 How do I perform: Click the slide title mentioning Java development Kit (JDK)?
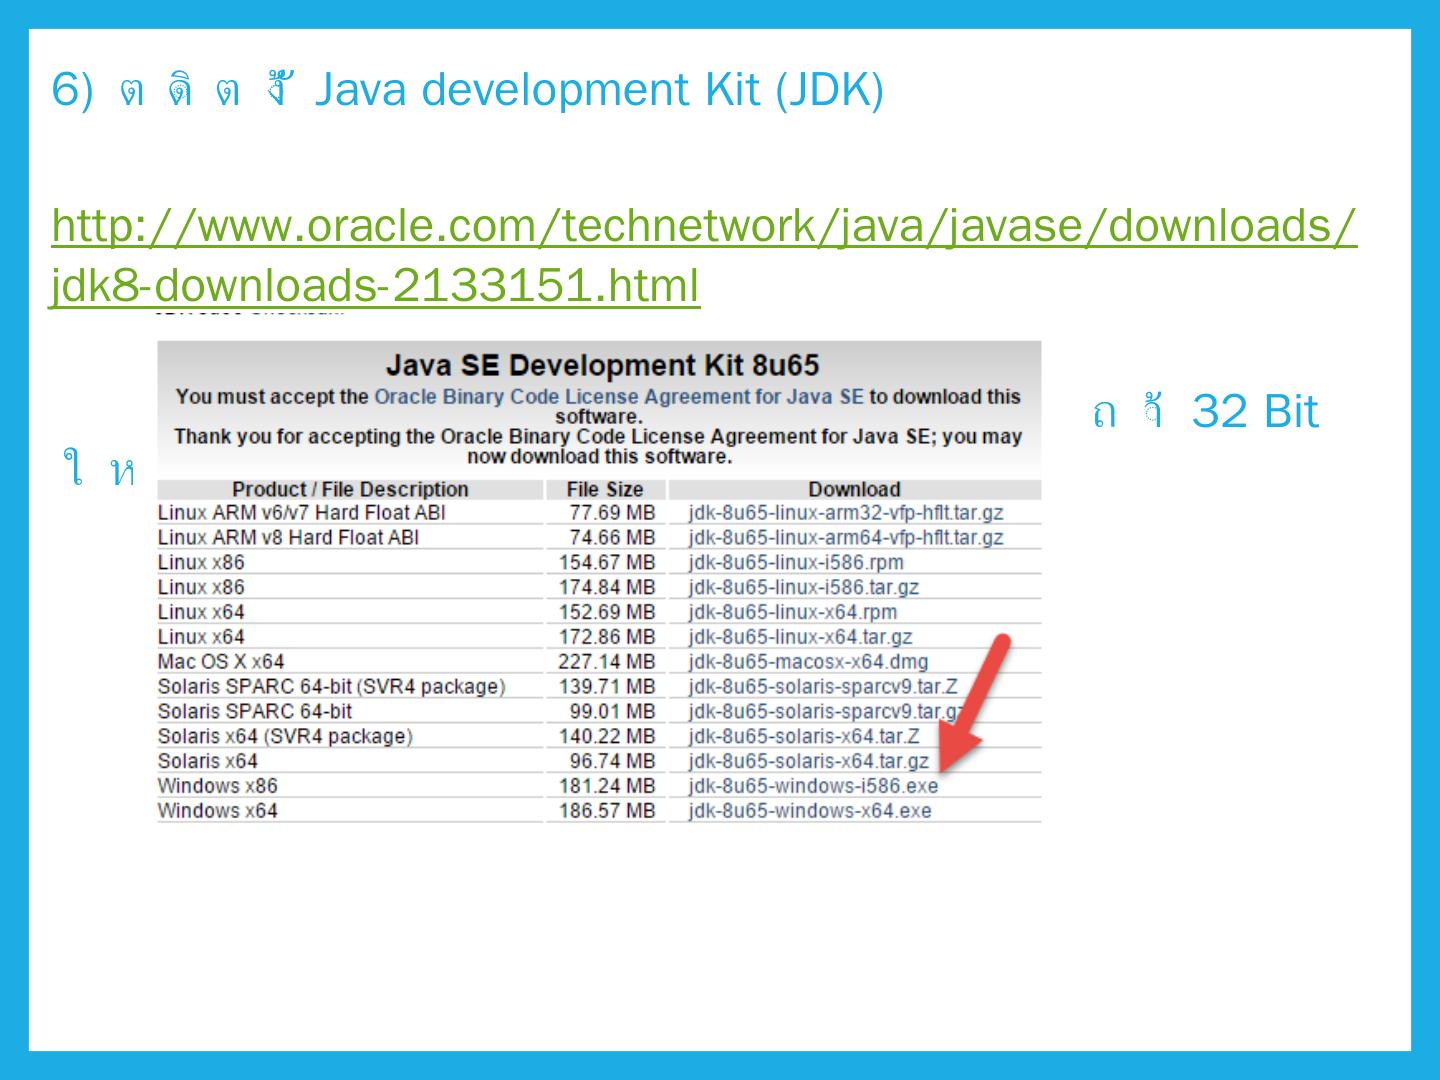pos(467,90)
